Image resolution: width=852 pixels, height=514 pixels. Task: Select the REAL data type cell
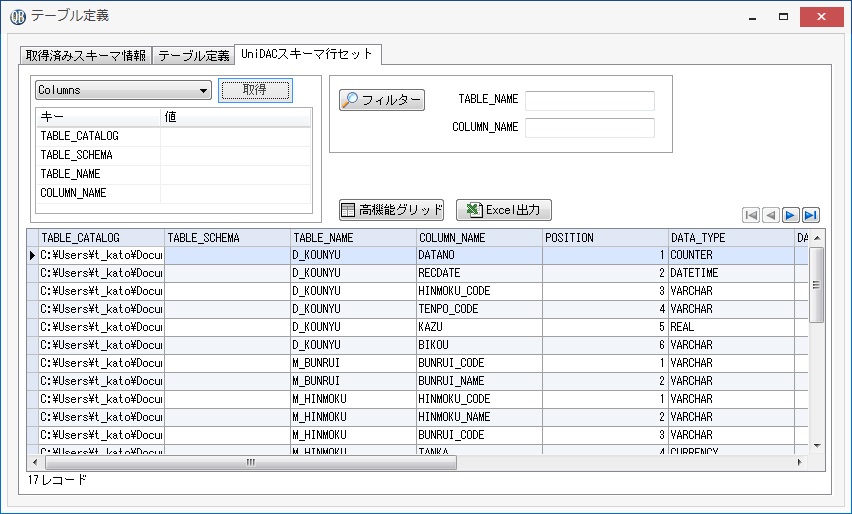coord(731,327)
